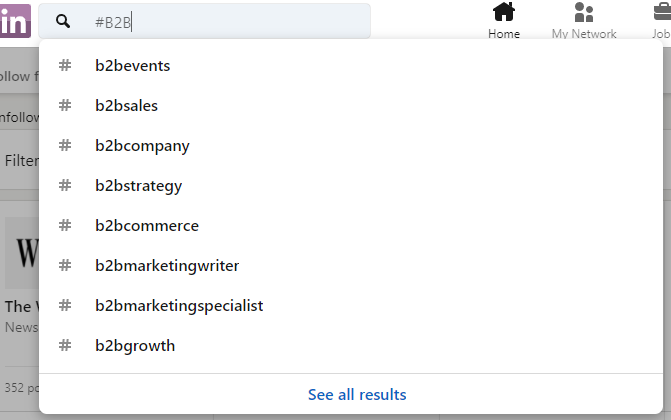Go to the Home tab label
The height and width of the screenshot is (420, 671).
point(504,34)
